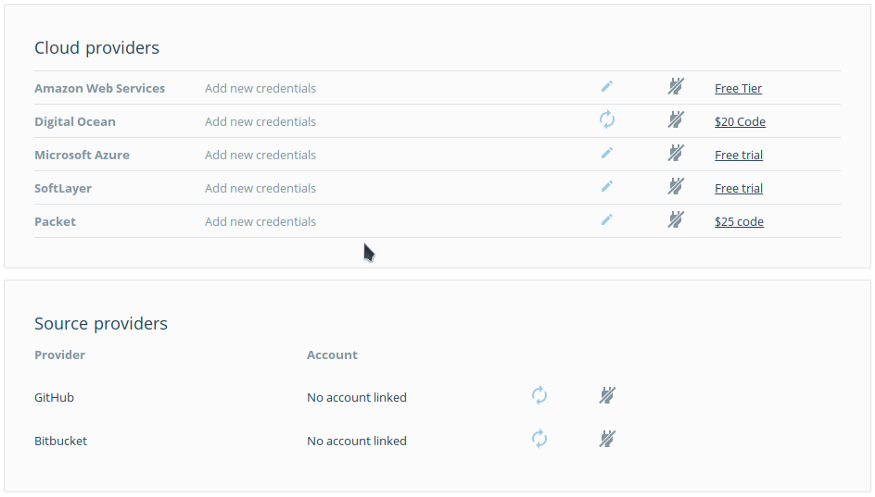Open the Amazon Free Tier link

click(738, 88)
